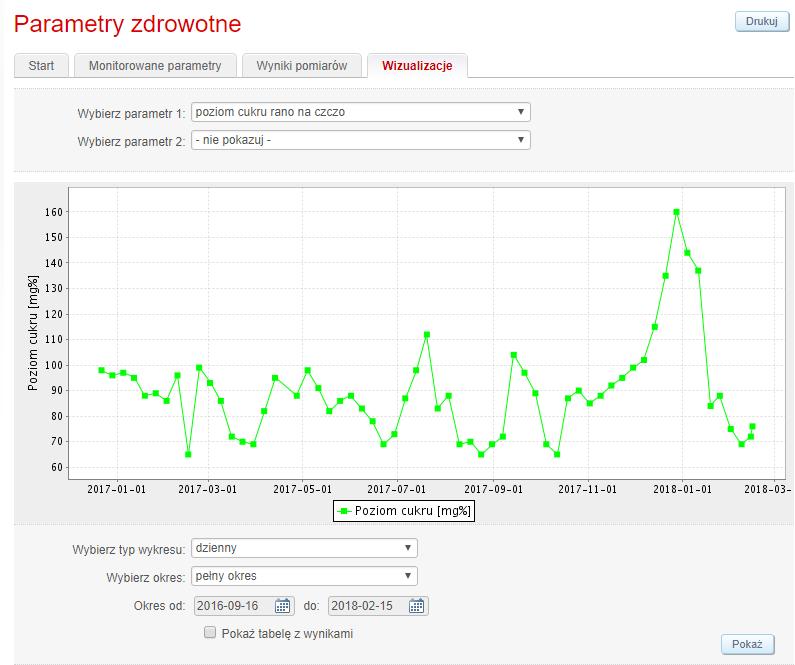
Task: Open calendar picker for 'do' date
Action: [x=416, y=606]
